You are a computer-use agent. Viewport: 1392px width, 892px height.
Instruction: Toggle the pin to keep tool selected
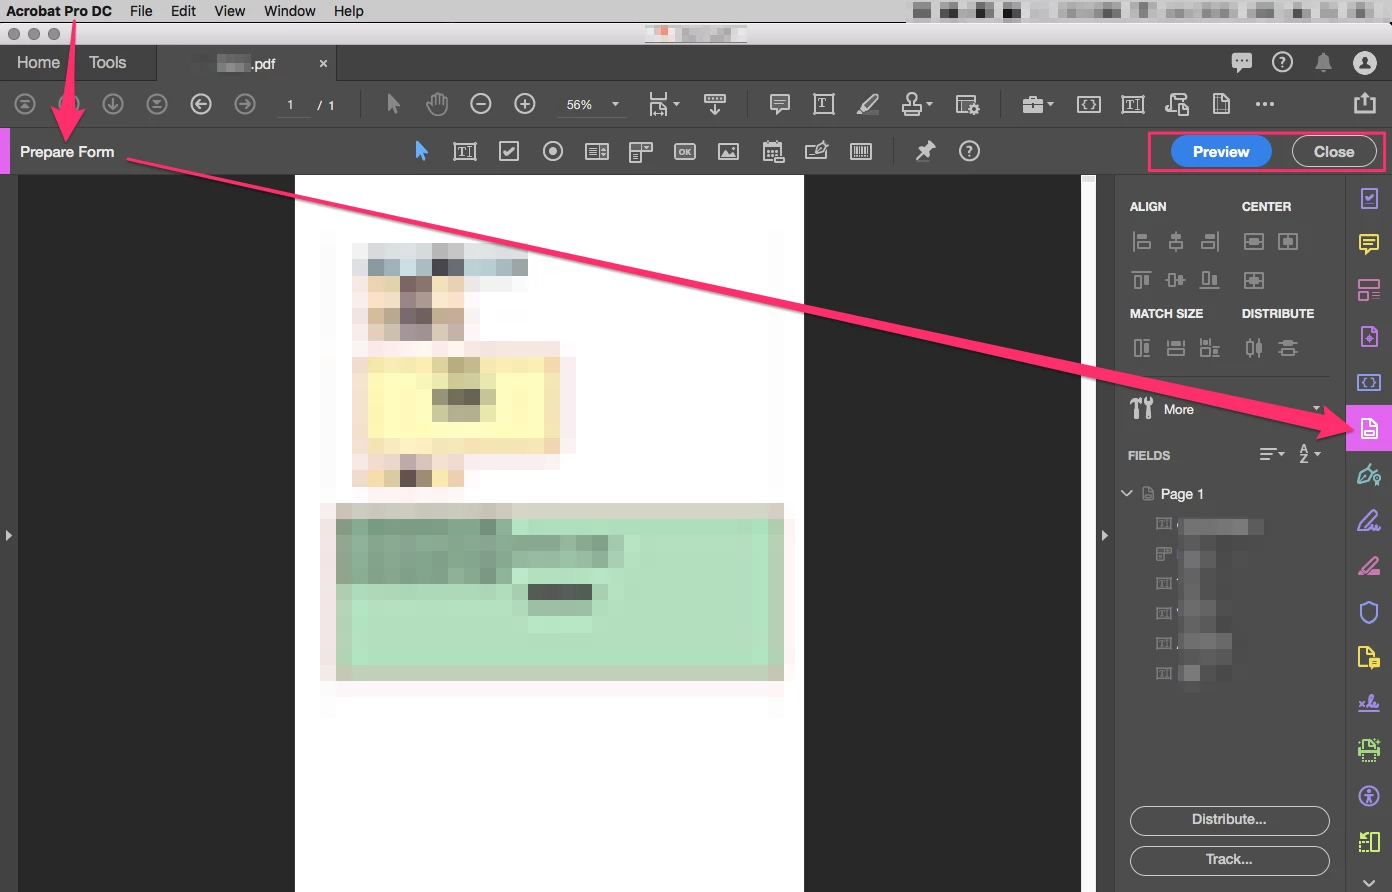coord(926,151)
